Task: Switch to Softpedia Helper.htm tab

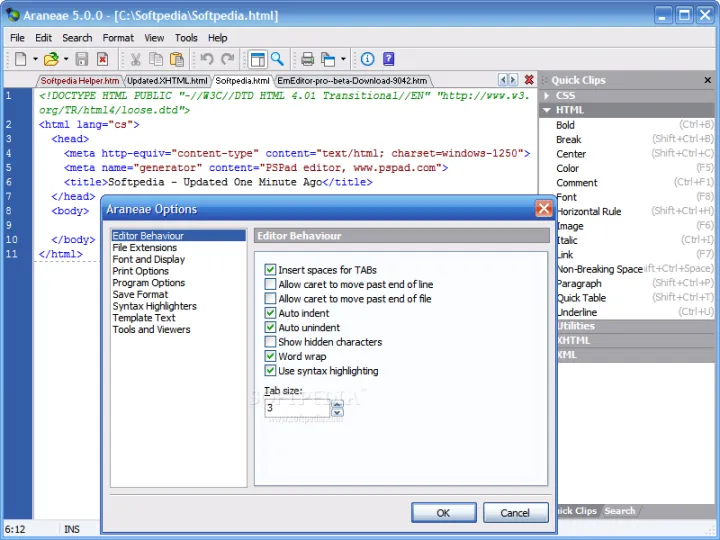Action: [80, 81]
